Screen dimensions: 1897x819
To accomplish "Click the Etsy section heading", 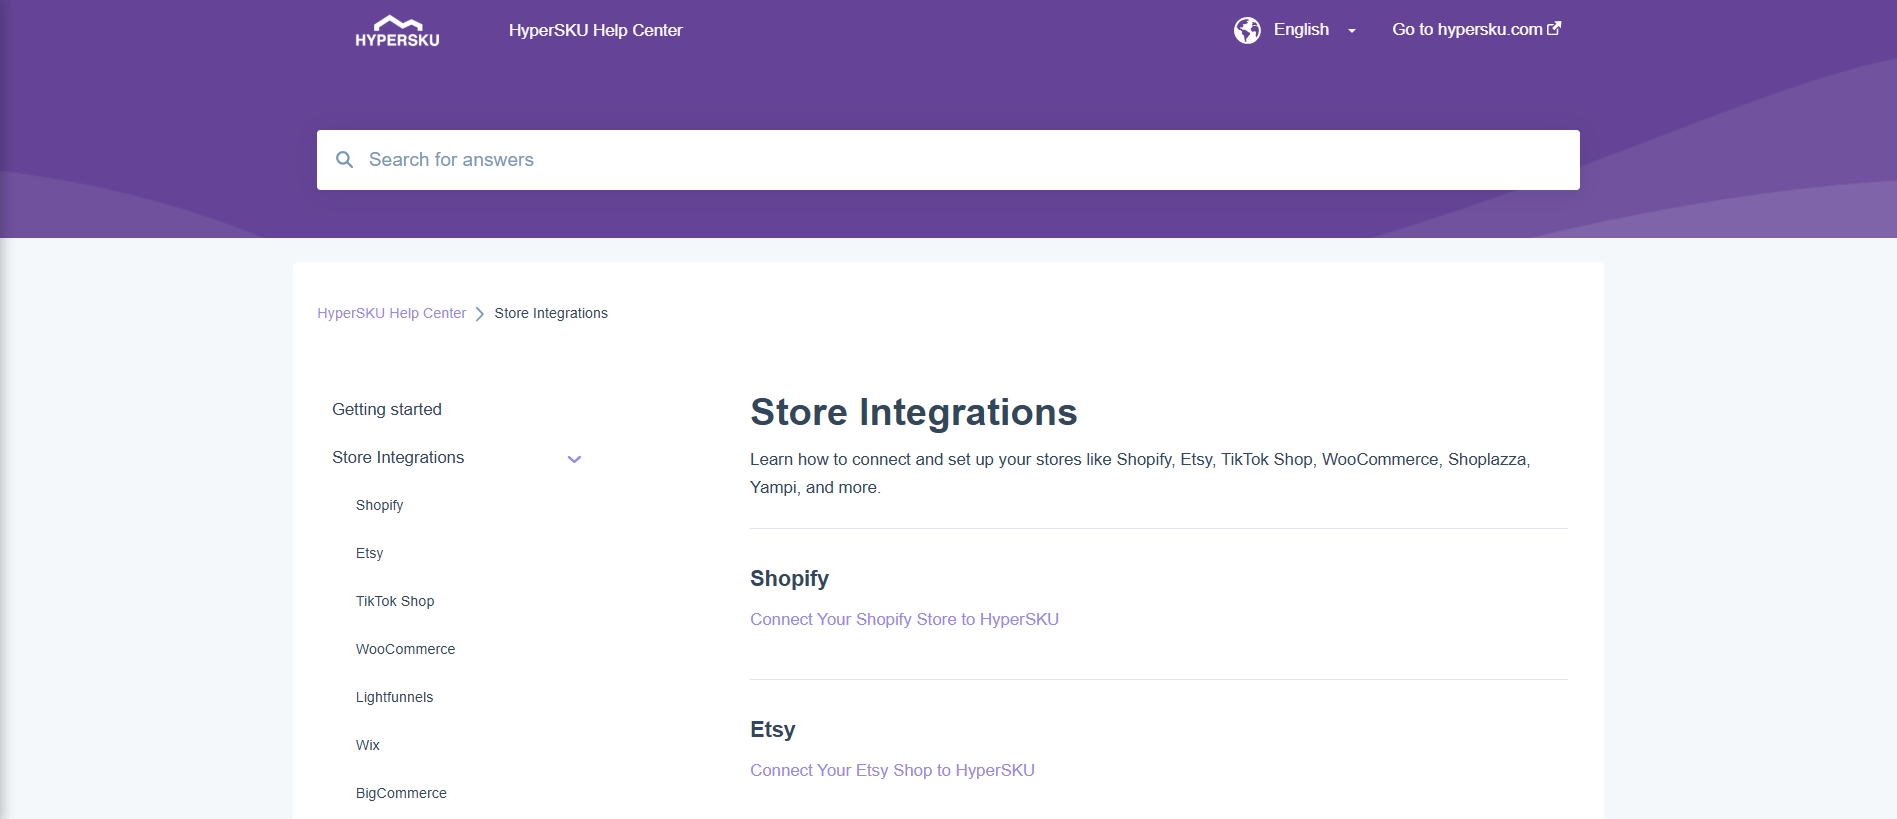I will pos(772,729).
